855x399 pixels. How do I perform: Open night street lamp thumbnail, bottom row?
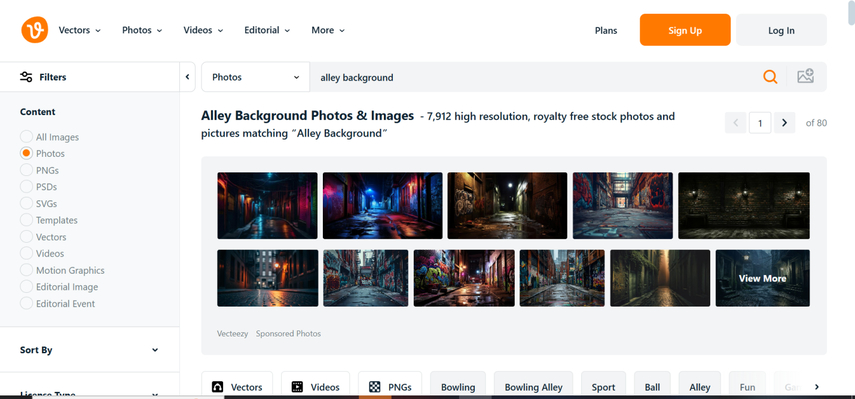[x=267, y=278]
